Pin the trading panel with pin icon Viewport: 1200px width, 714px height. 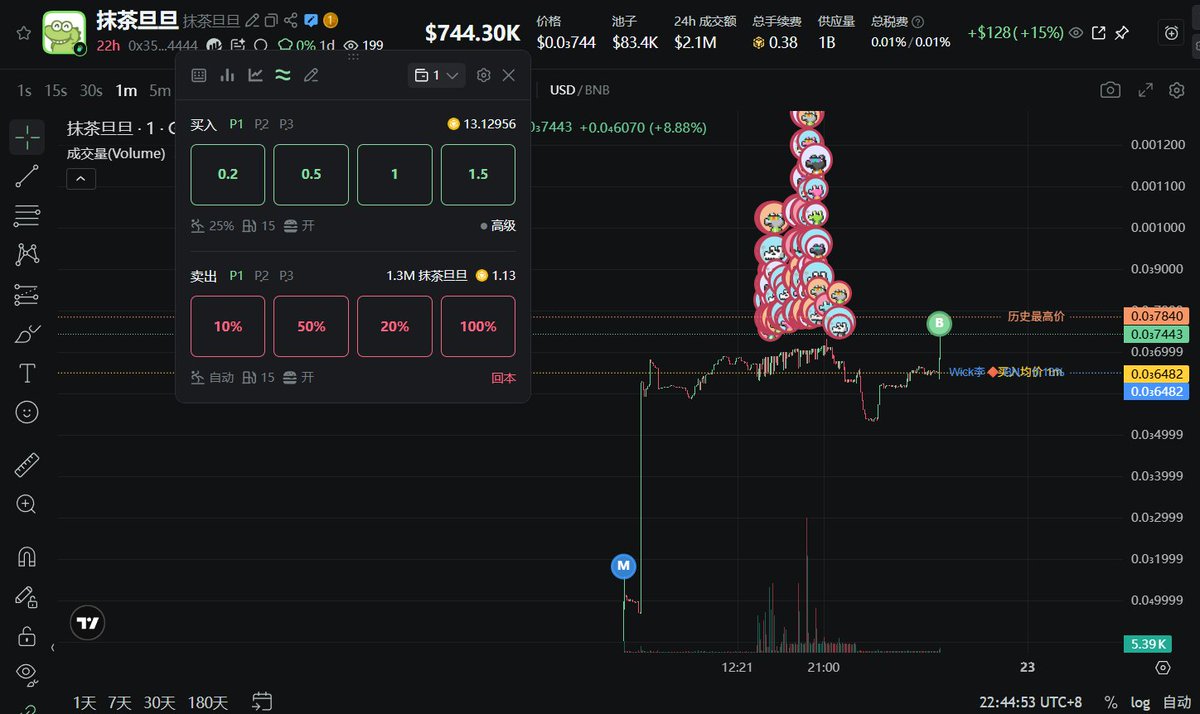(1122, 33)
